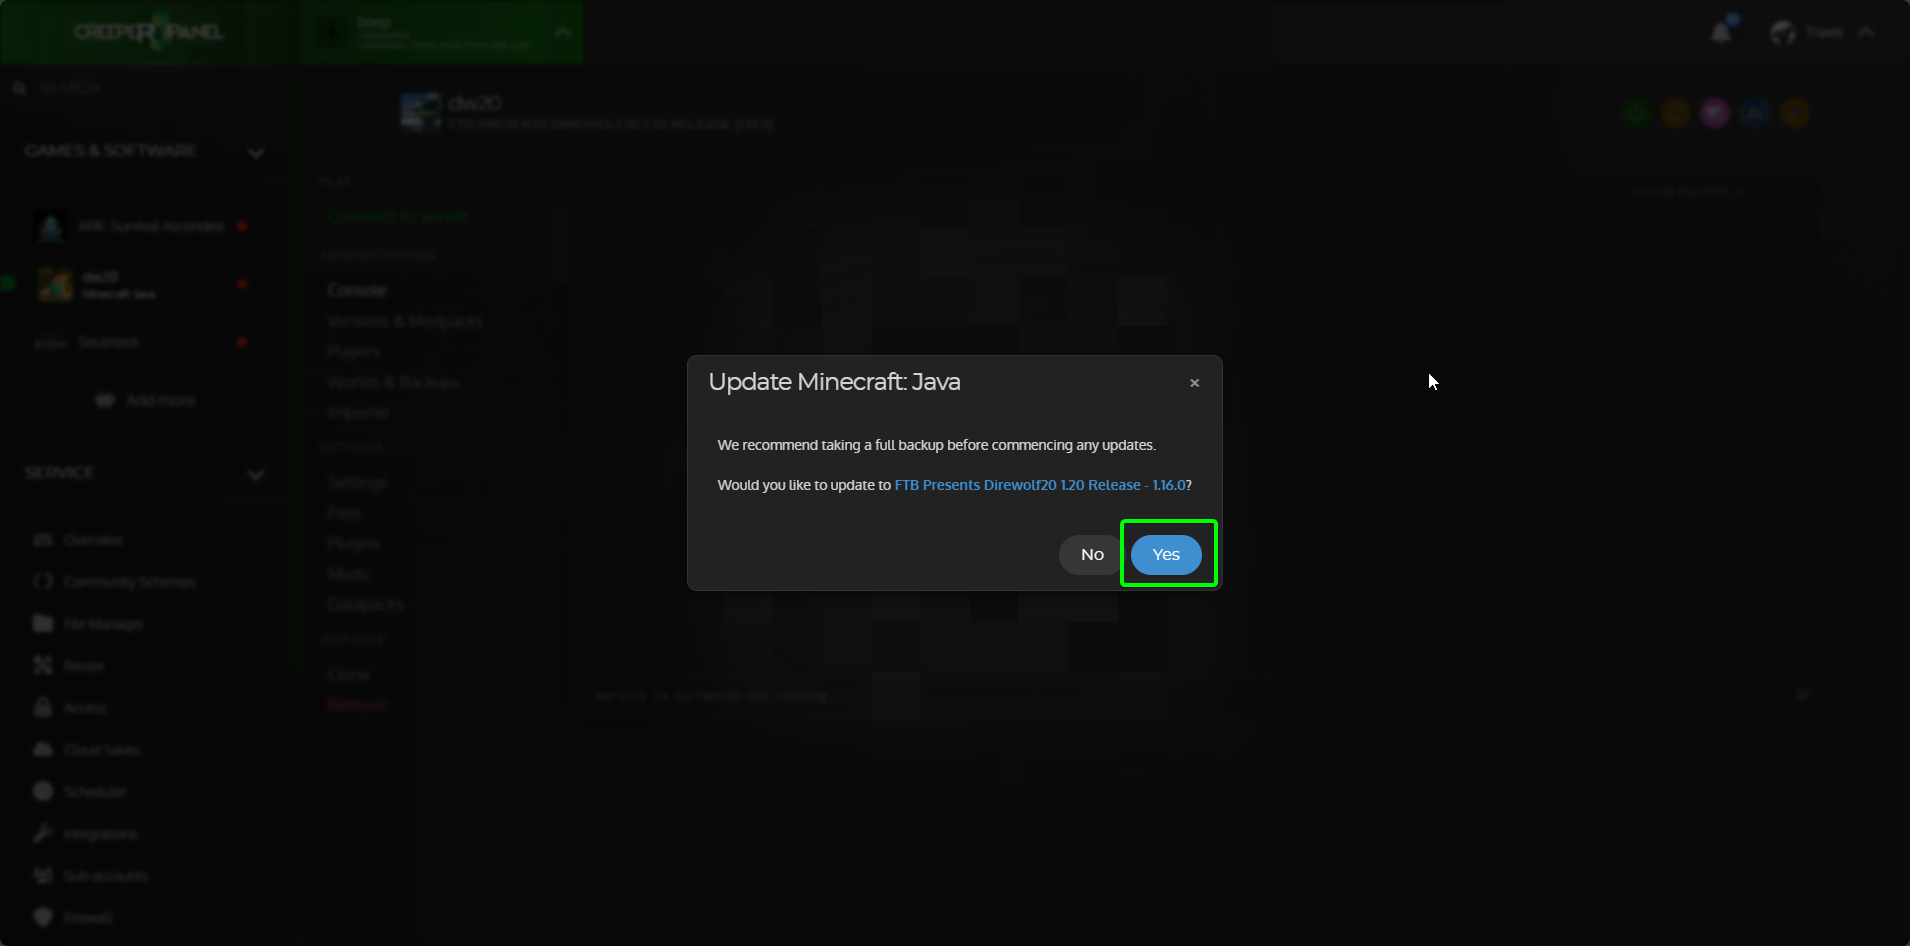Open the Plugins menu item
Viewport: 1910px width, 946px height.
(x=354, y=543)
